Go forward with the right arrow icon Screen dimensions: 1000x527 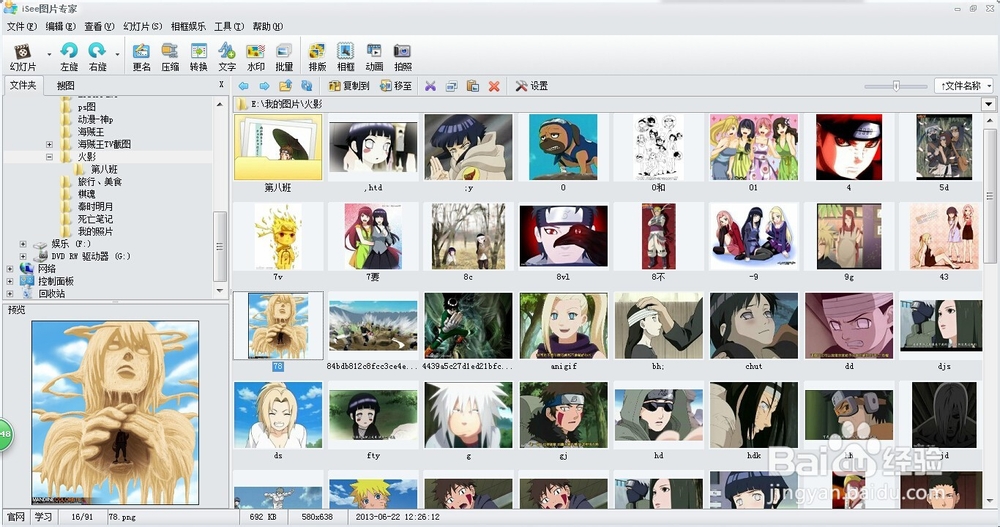click(265, 85)
